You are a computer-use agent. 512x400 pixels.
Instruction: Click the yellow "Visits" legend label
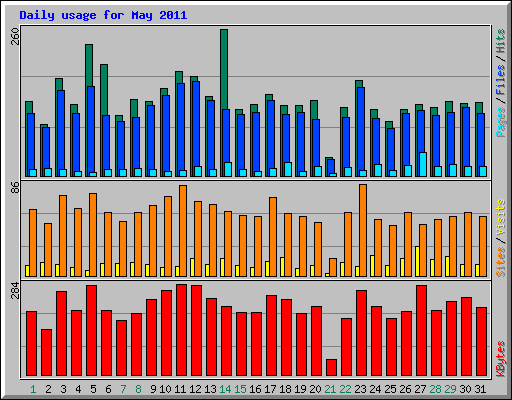coord(501,217)
